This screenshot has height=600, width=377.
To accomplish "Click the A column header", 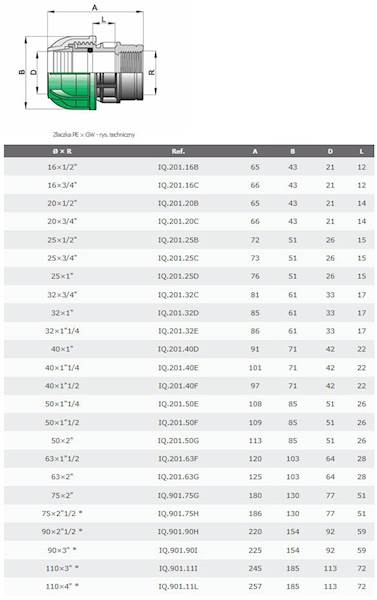I will [x=255, y=151].
